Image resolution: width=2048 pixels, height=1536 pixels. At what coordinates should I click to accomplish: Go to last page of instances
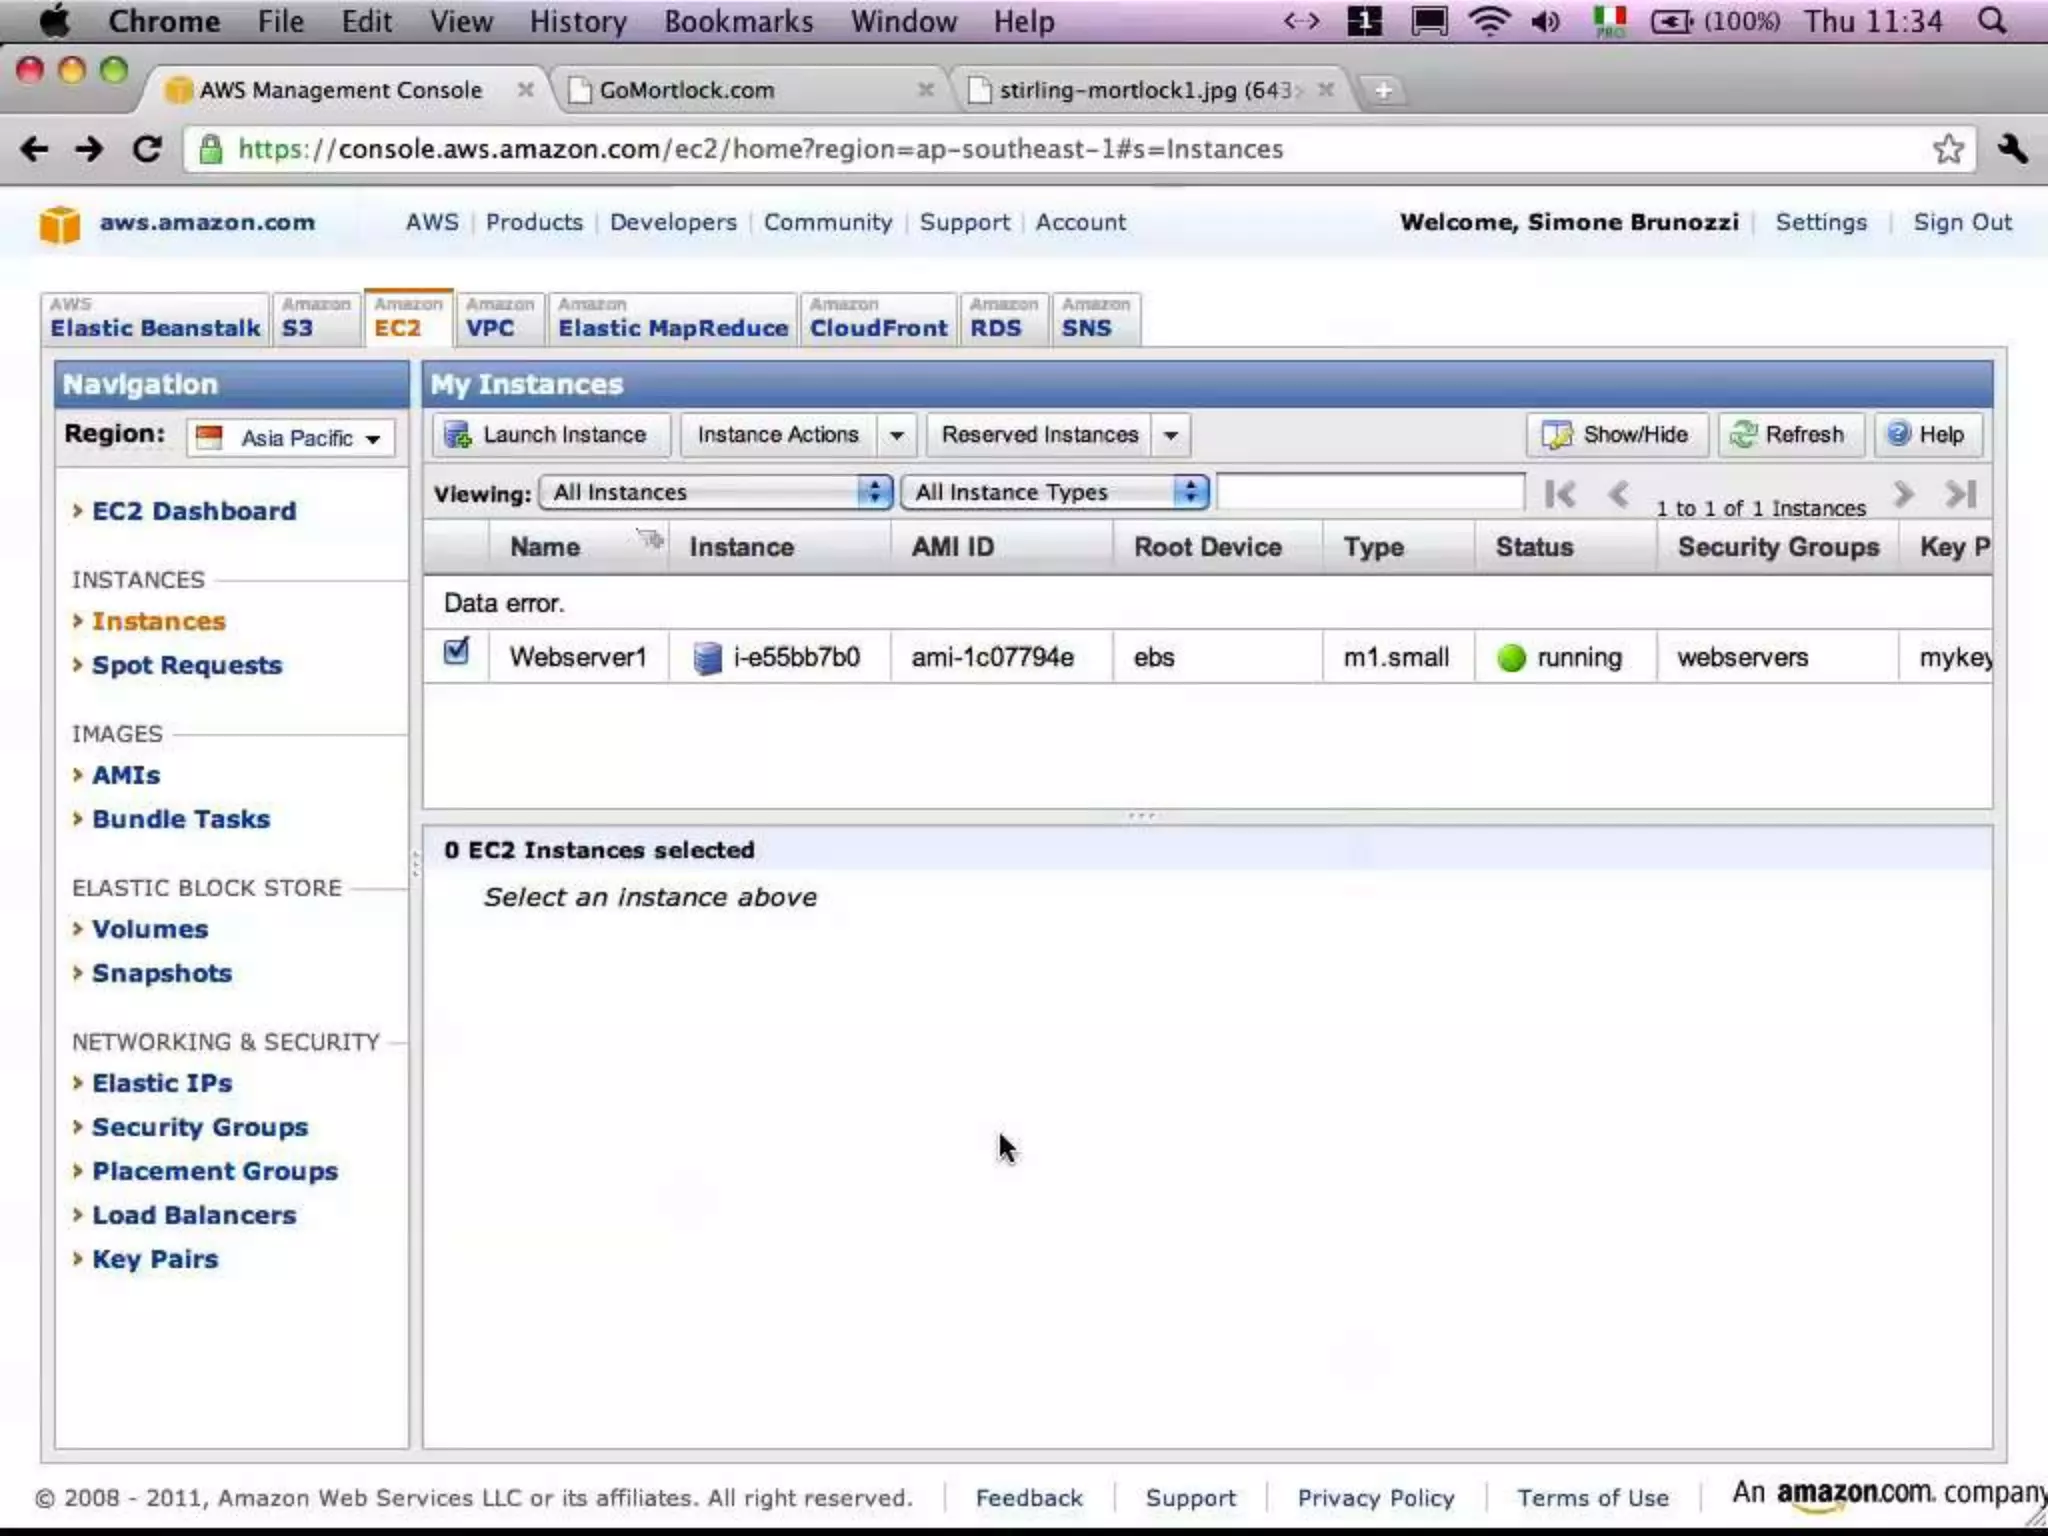[x=1959, y=494]
